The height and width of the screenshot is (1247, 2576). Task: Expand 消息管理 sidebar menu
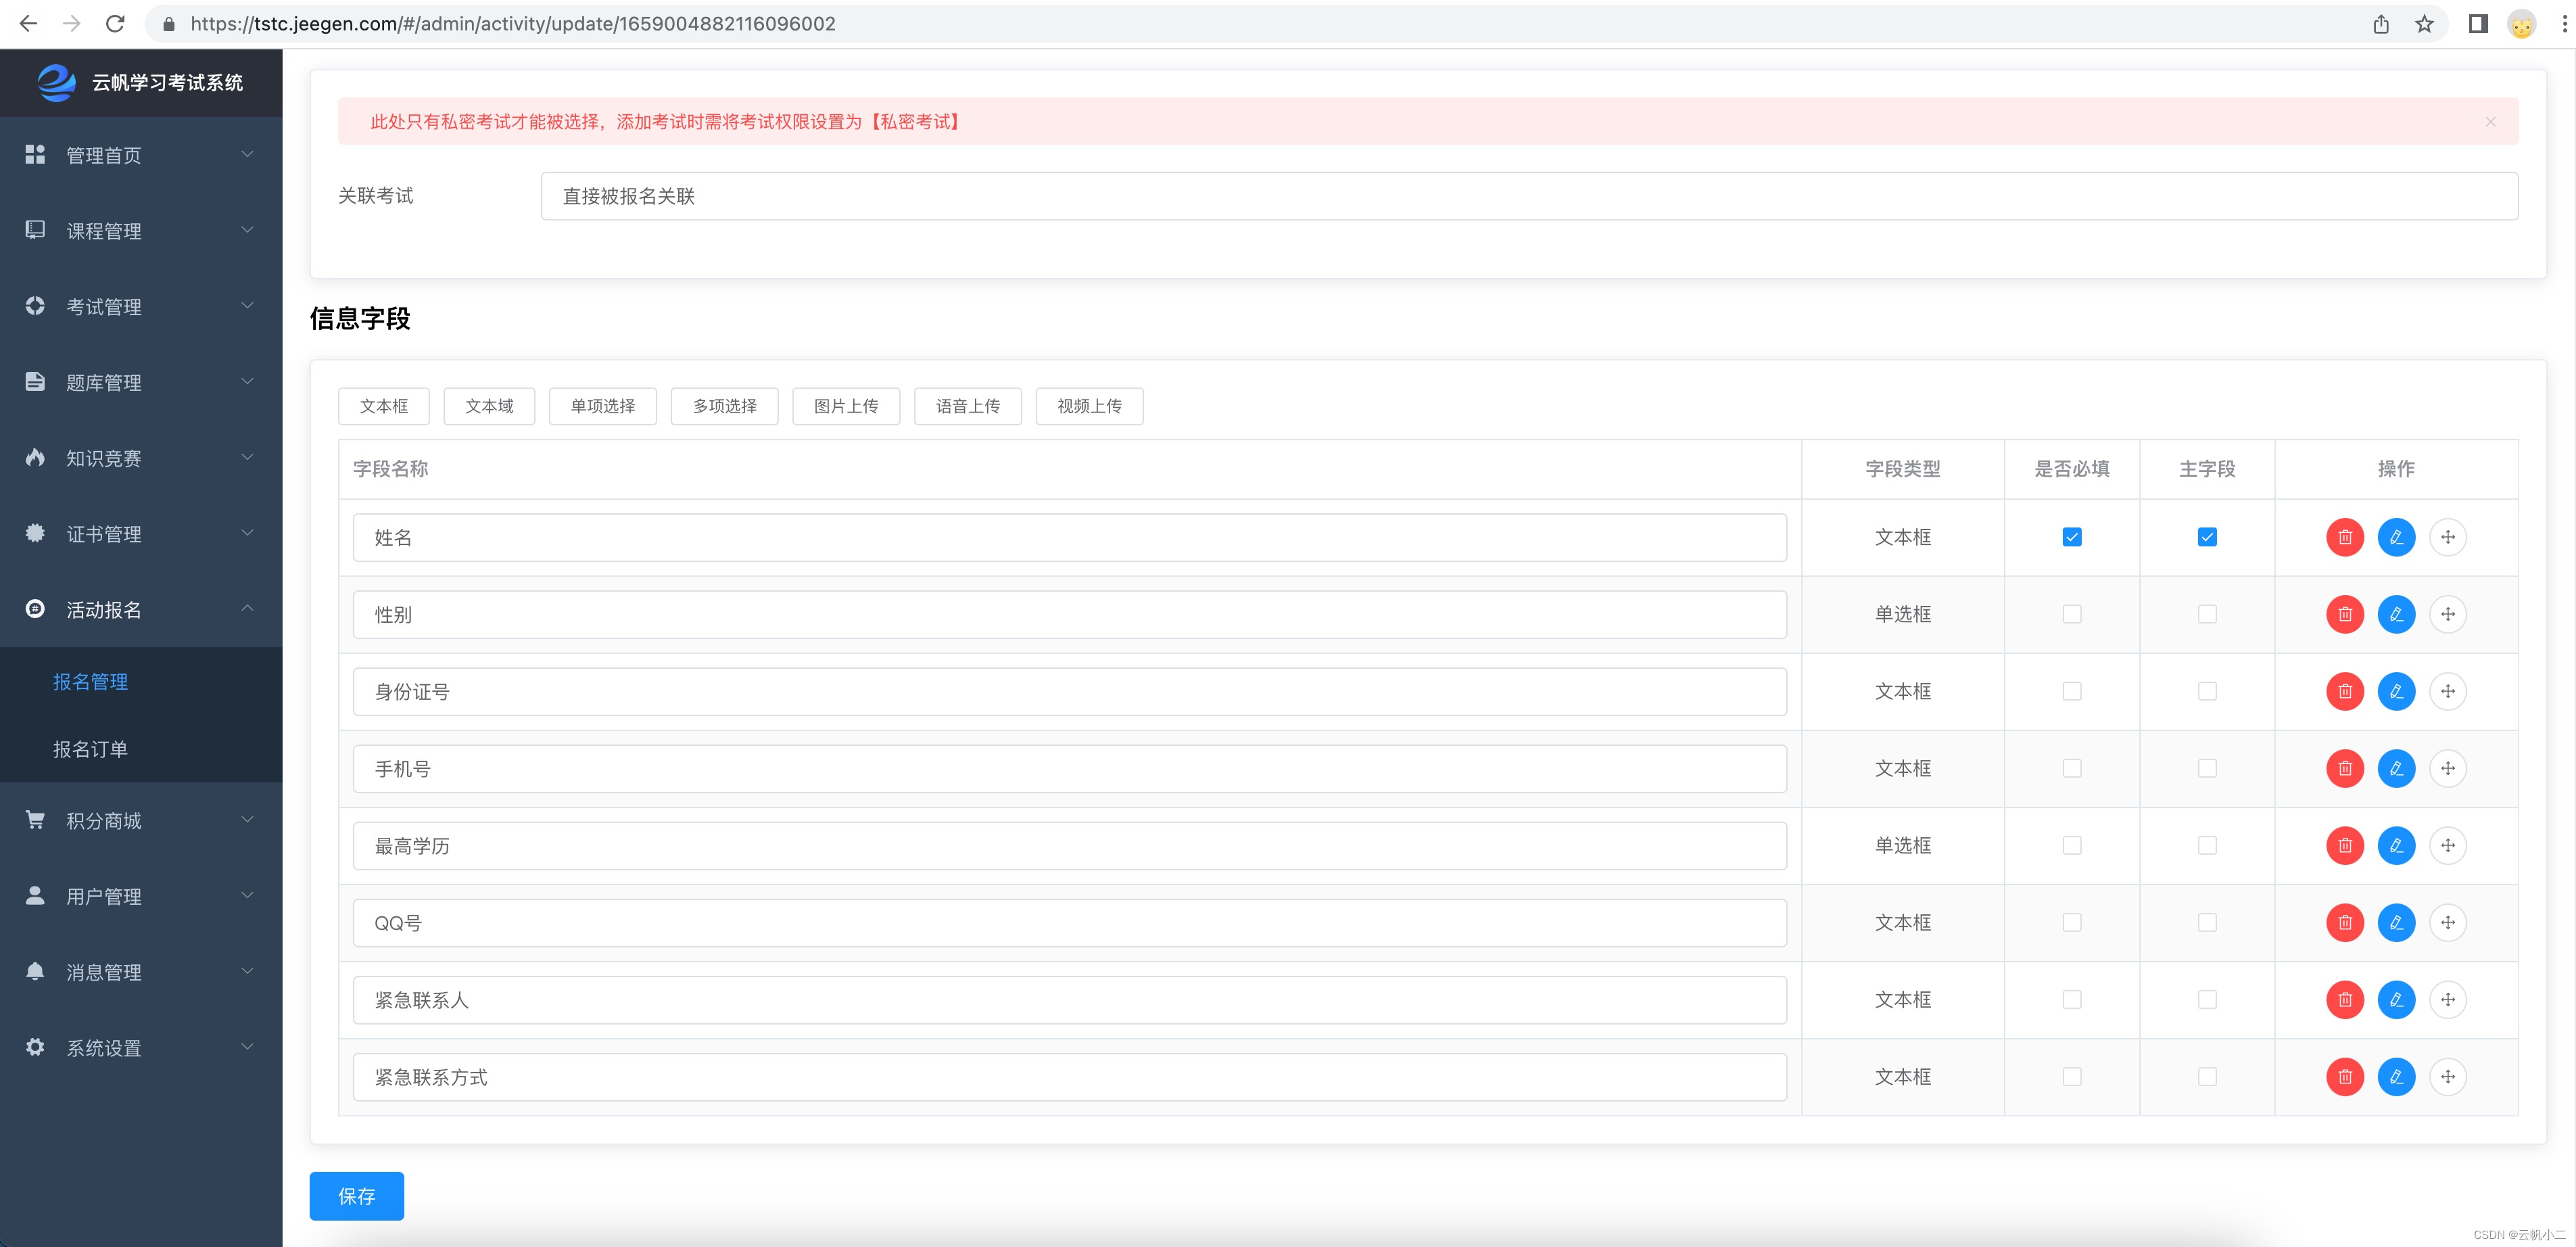[x=141, y=972]
